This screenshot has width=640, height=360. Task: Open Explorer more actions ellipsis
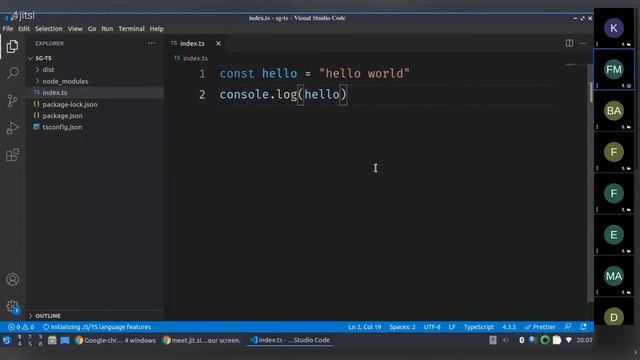(151, 43)
